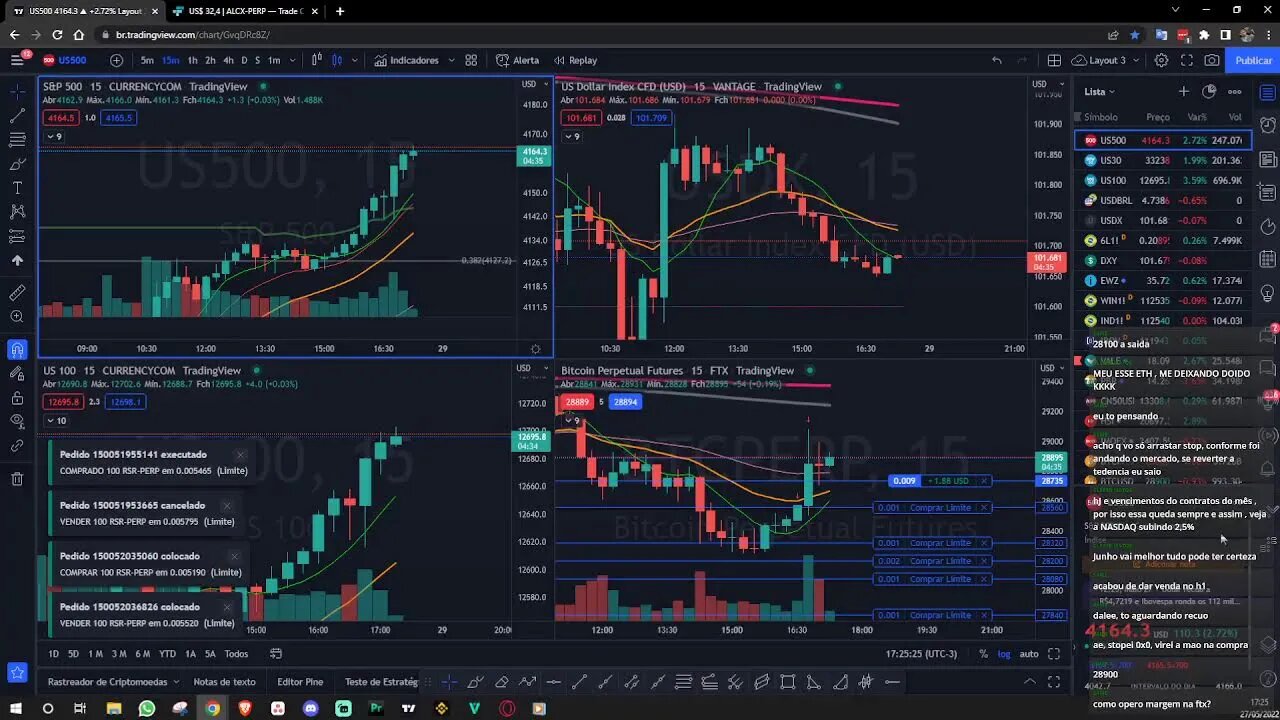This screenshot has width=1280, height=720.
Task: Dismiss the Pedido 150051953665 cancelado notification
Action: point(226,505)
